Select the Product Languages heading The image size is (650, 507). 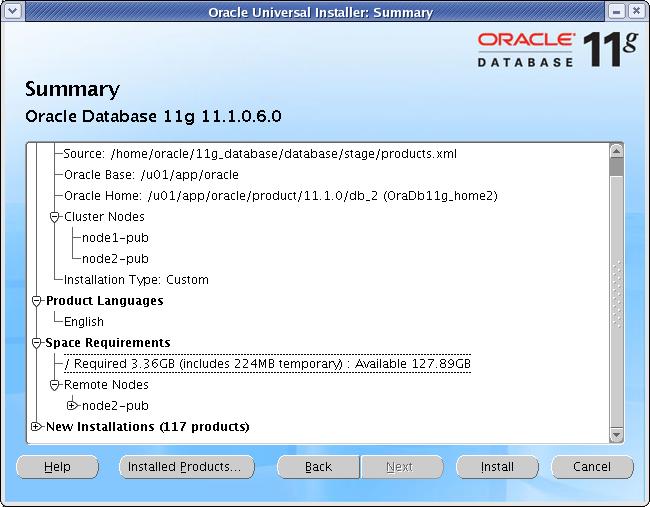104,301
